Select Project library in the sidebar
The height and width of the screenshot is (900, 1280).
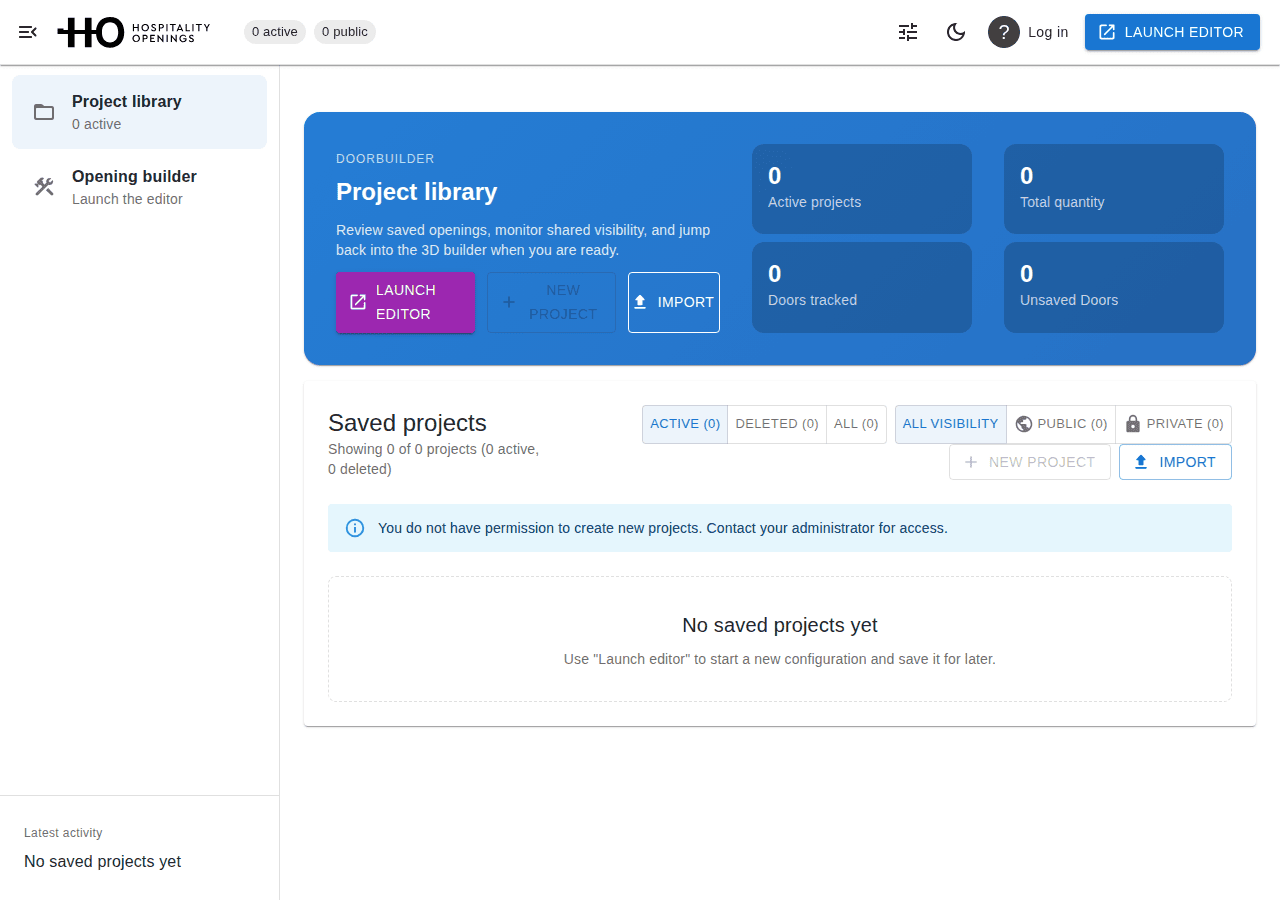point(139,112)
